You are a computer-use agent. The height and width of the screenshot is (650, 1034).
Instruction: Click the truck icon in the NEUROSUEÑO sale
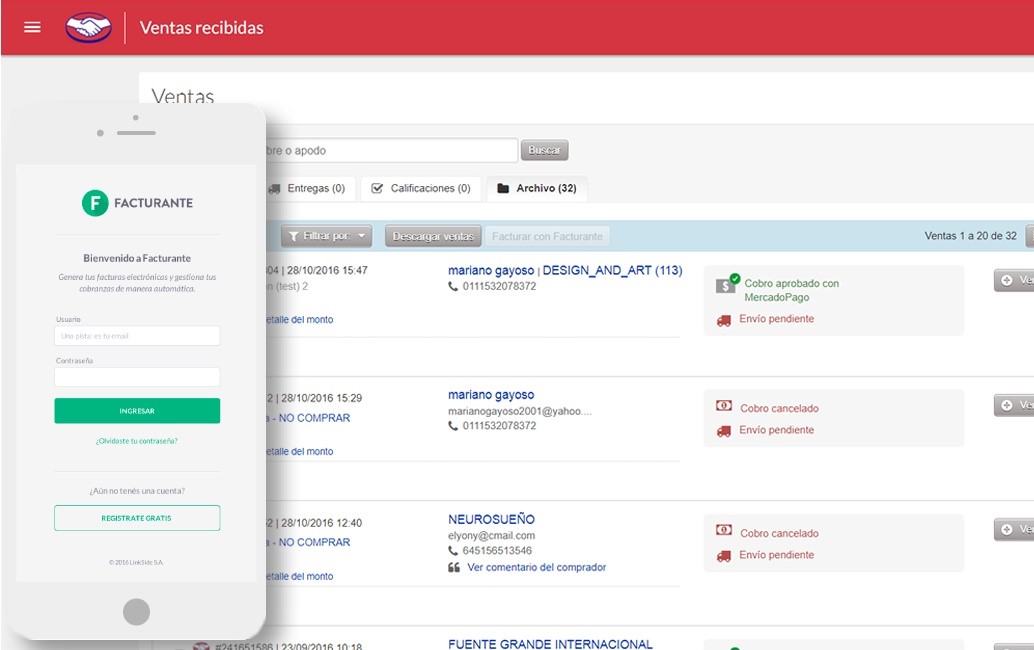point(724,556)
